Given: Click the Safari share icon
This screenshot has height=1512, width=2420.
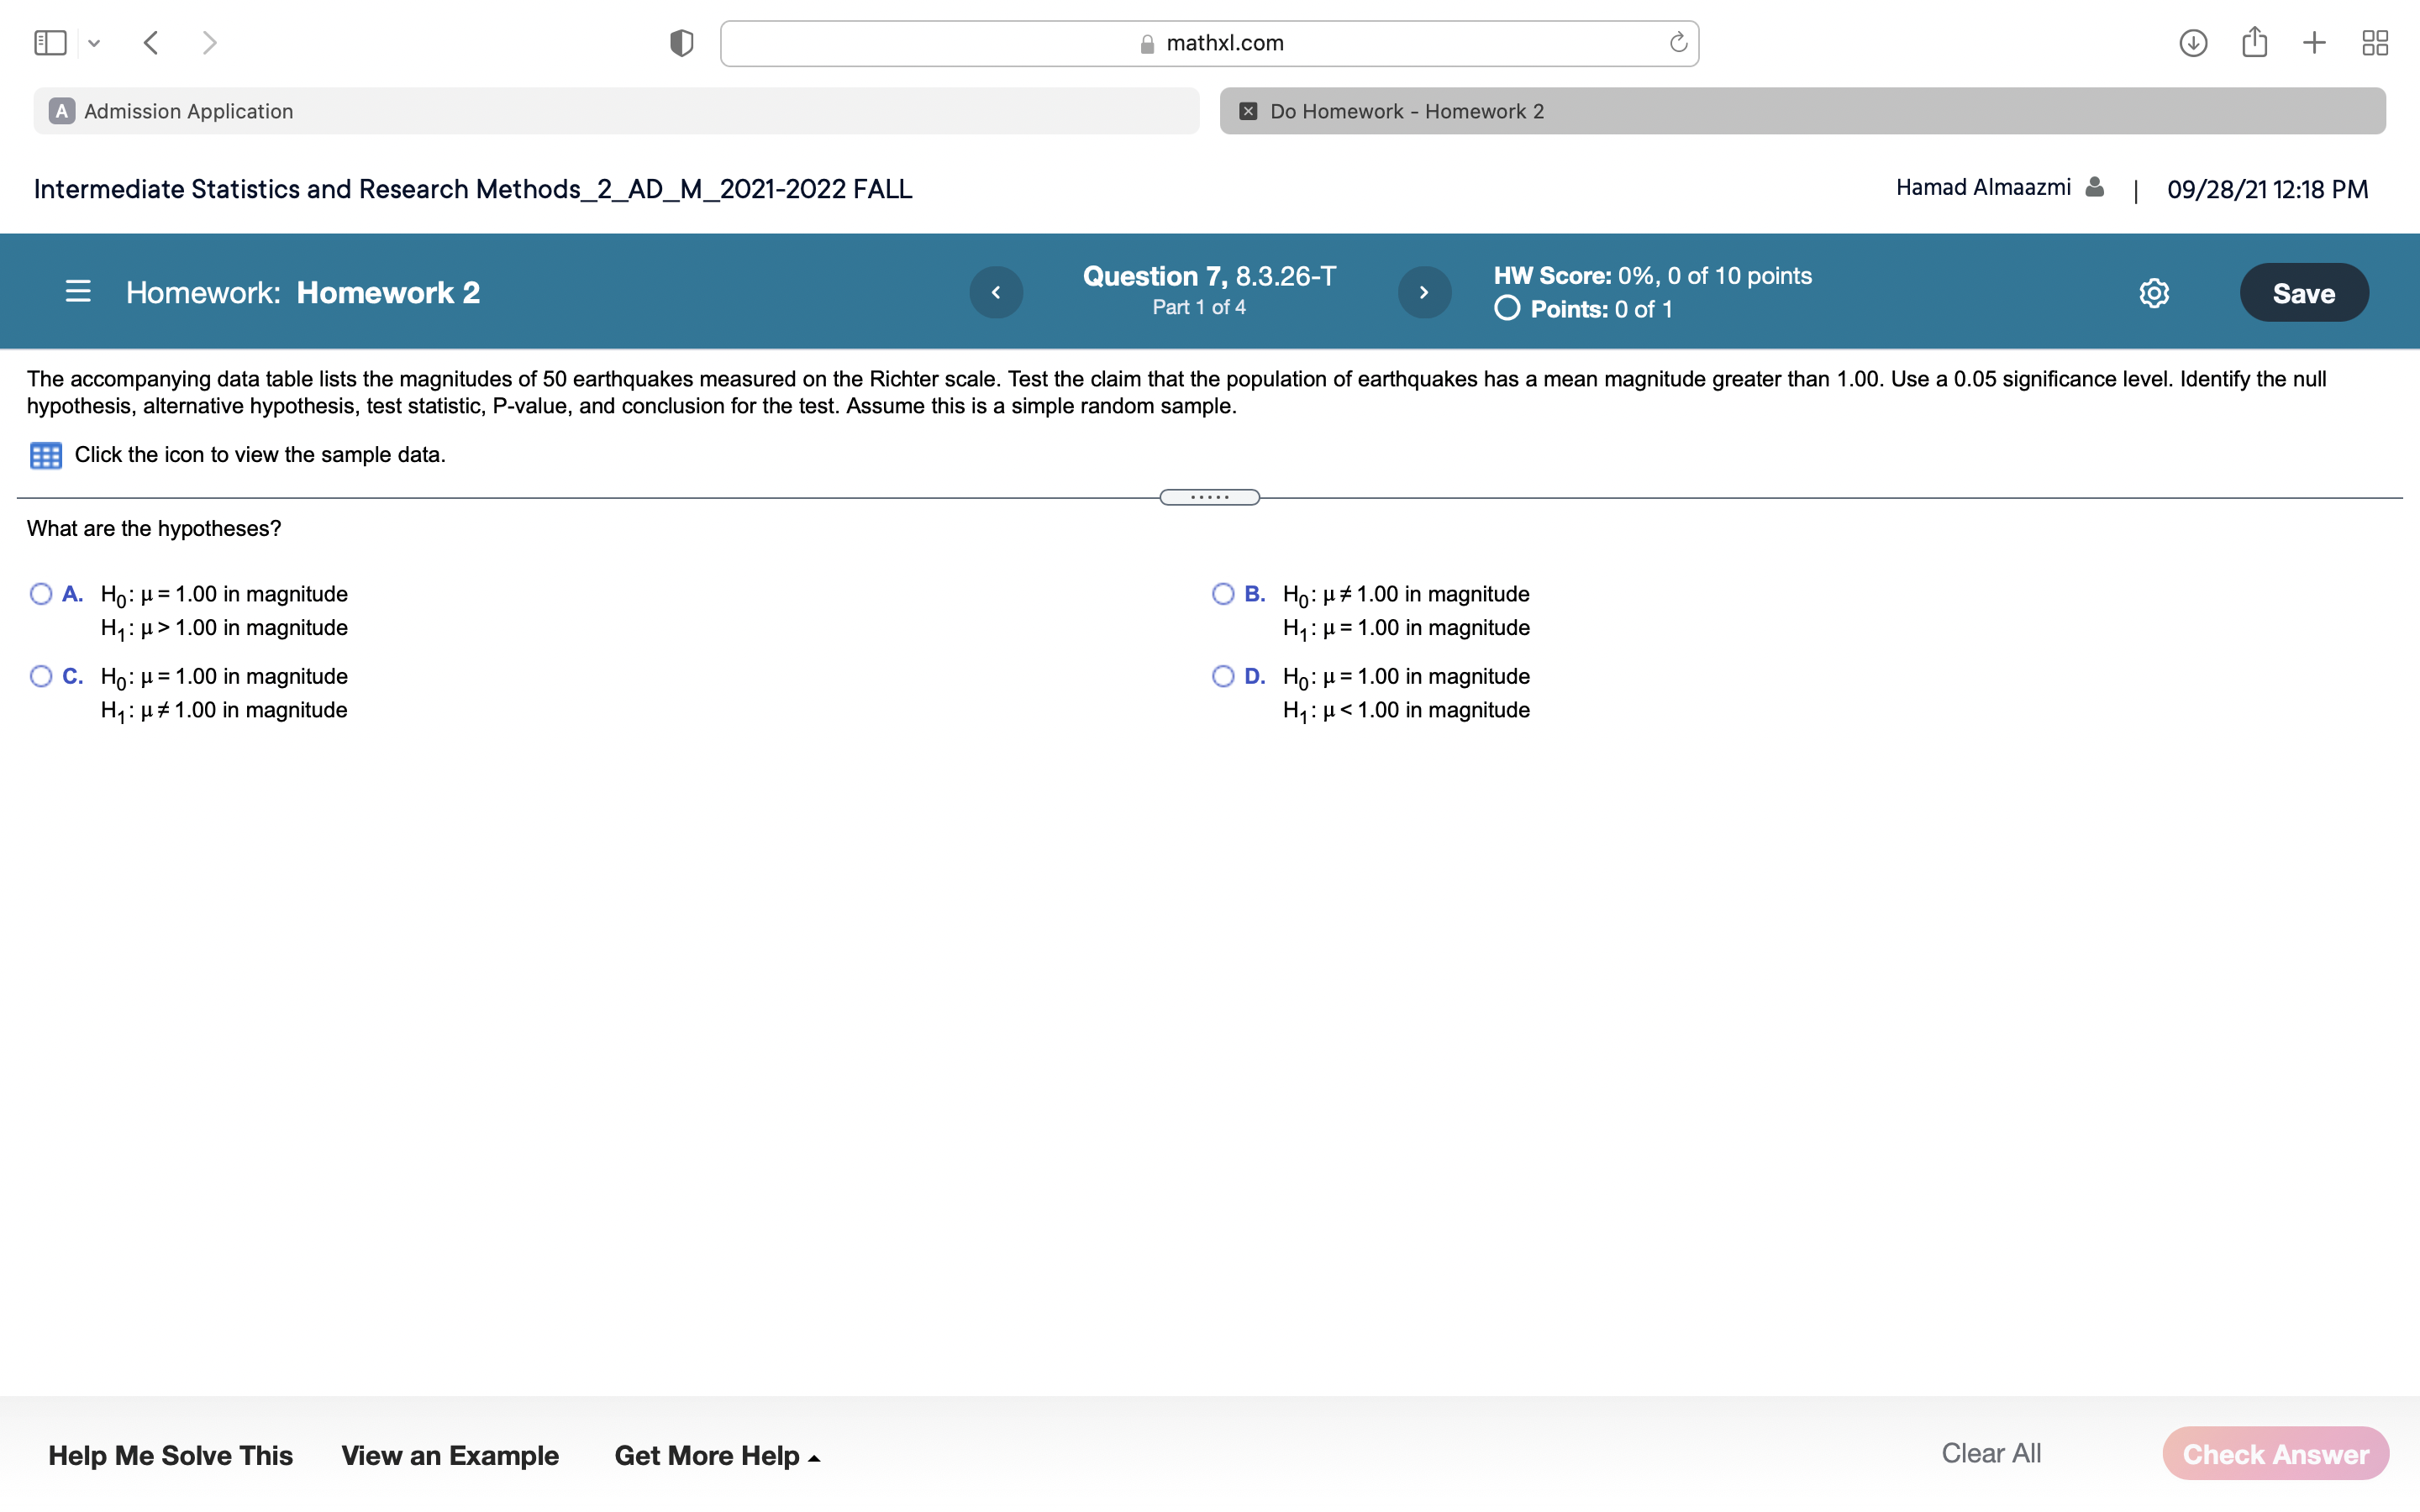Looking at the screenshot, I should click(x=2254, y=42).
